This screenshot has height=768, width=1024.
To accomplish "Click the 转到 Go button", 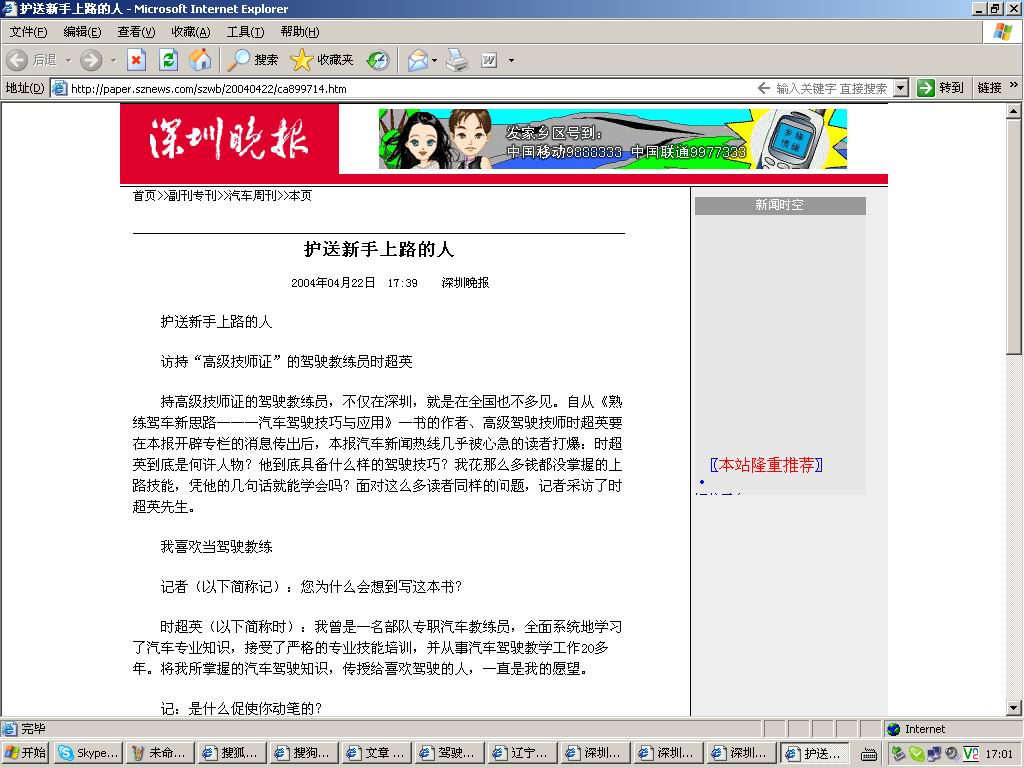I will tap(941, 88).
